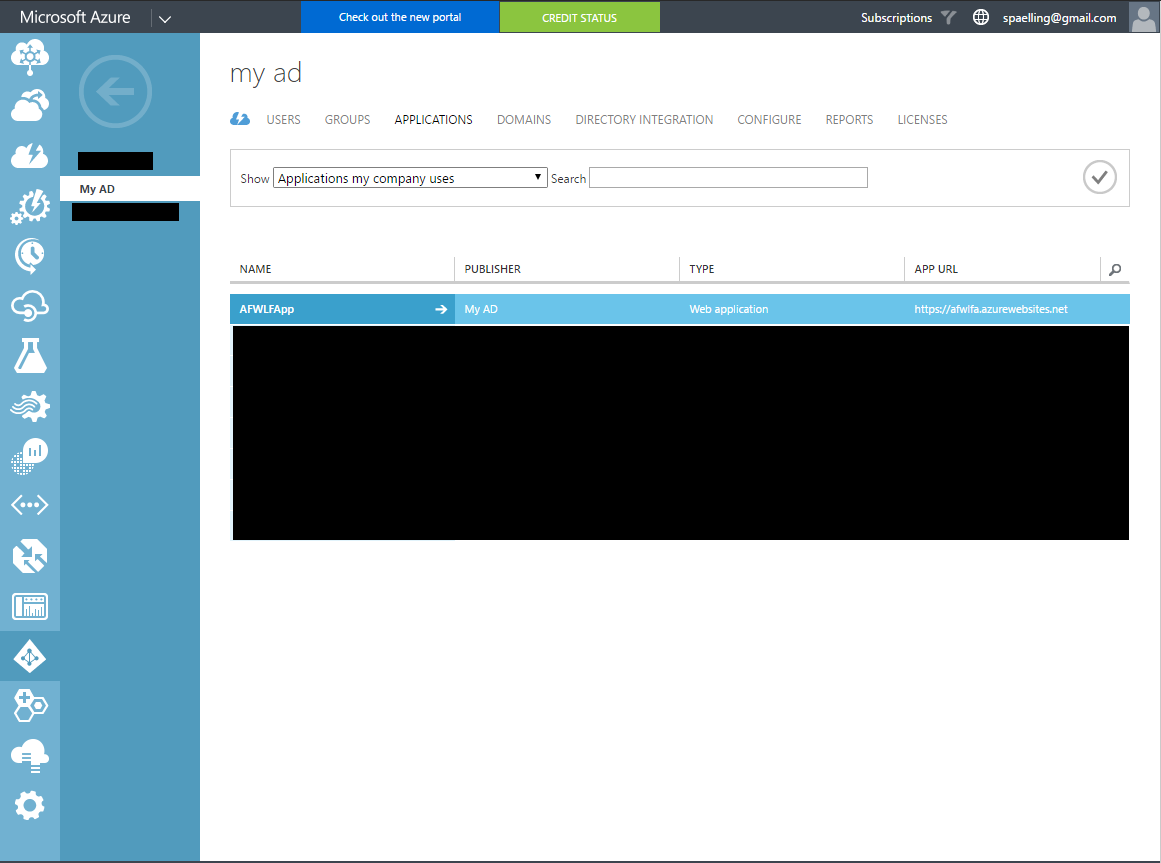Open the Stream Analytics gear-waves icon
This screenshot has height=863, width=1161.
click(x=30, y=406)
